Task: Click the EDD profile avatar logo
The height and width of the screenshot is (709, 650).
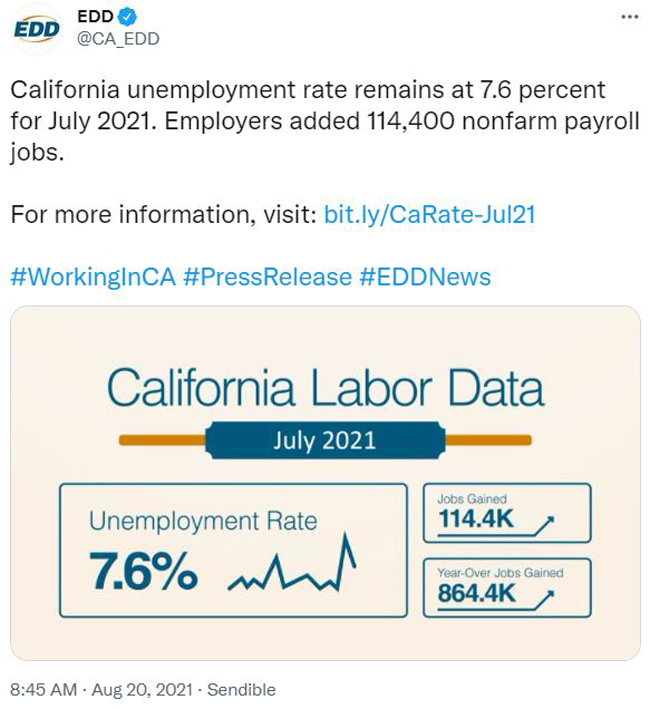Action: tap(36, 29)
